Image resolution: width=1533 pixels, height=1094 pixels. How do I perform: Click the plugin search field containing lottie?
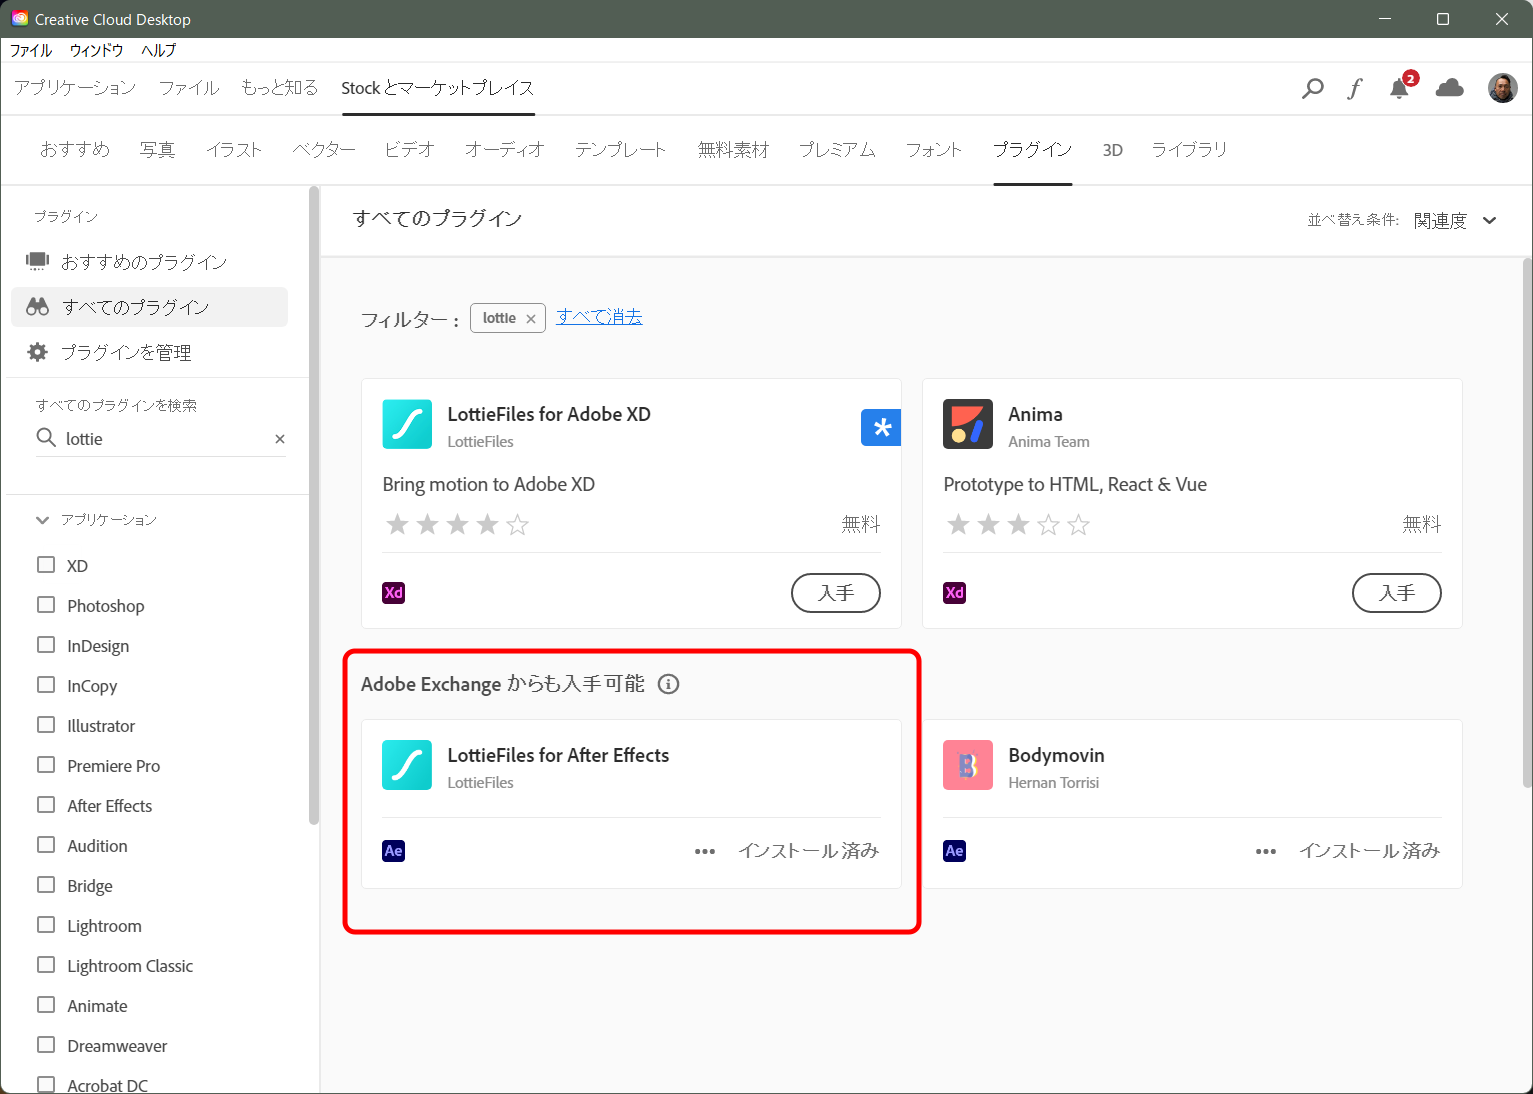(161, 439)
